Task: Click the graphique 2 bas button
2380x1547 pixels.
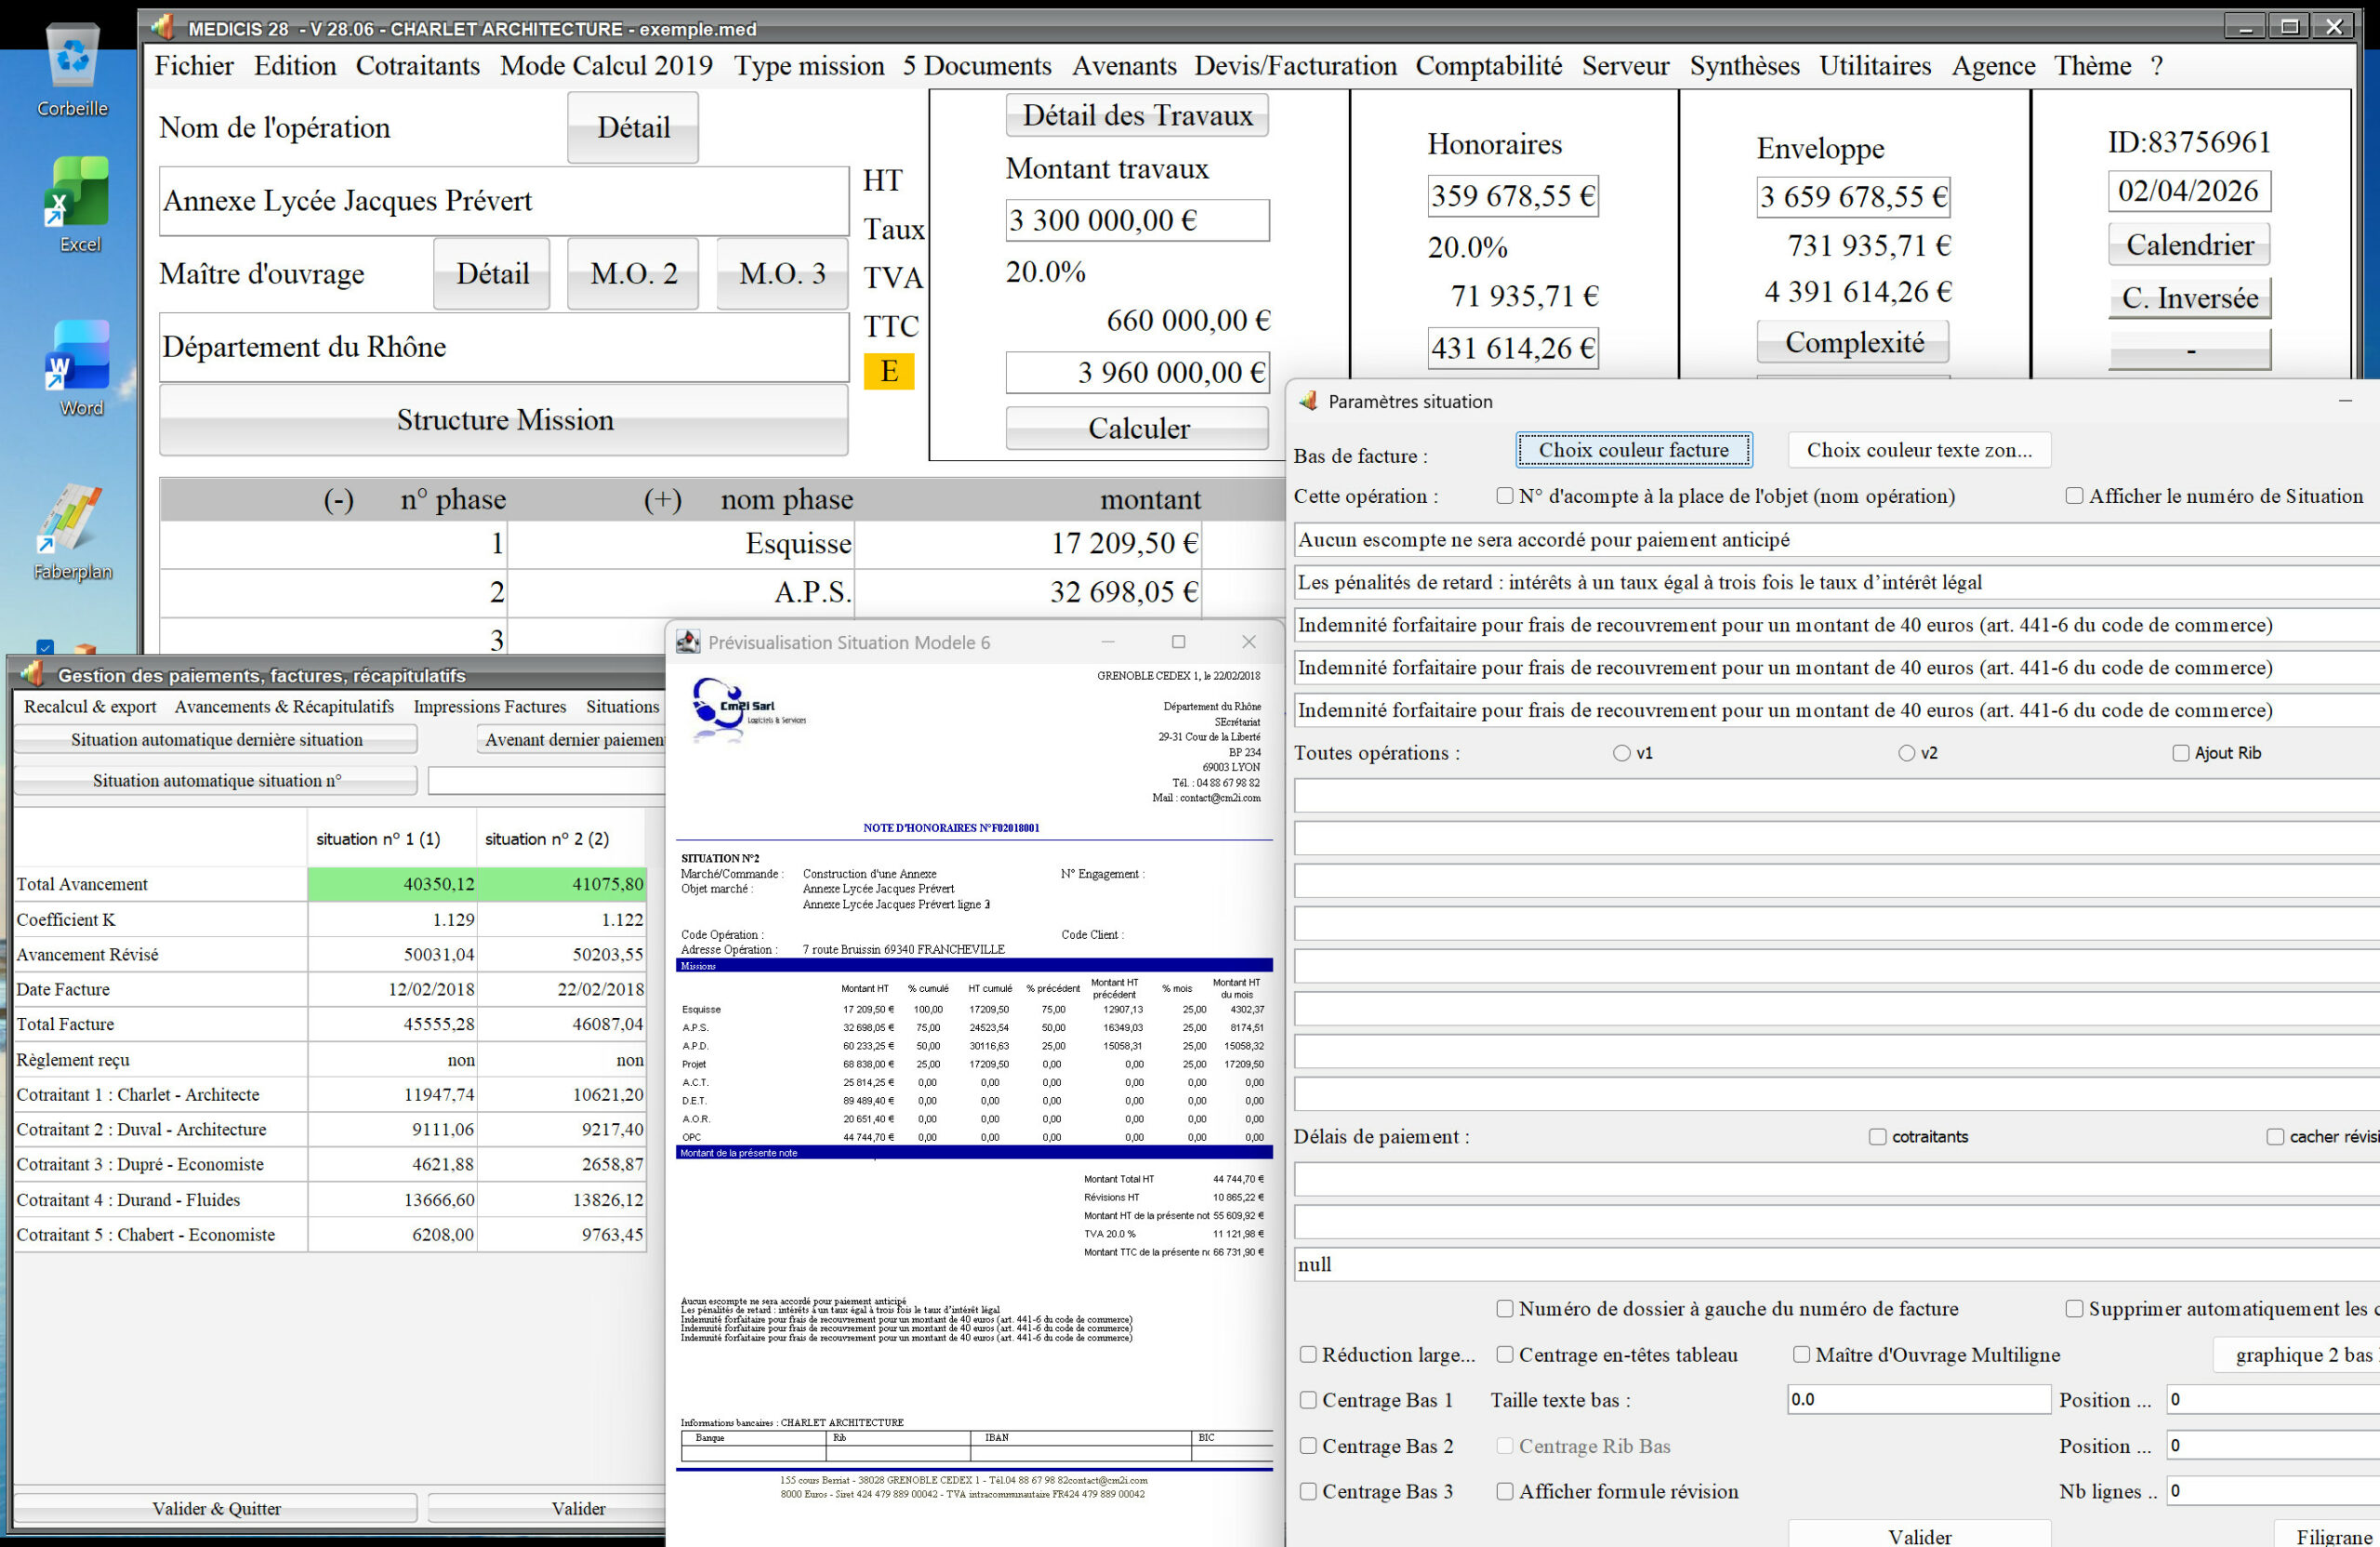Action: [2297, 1355]
